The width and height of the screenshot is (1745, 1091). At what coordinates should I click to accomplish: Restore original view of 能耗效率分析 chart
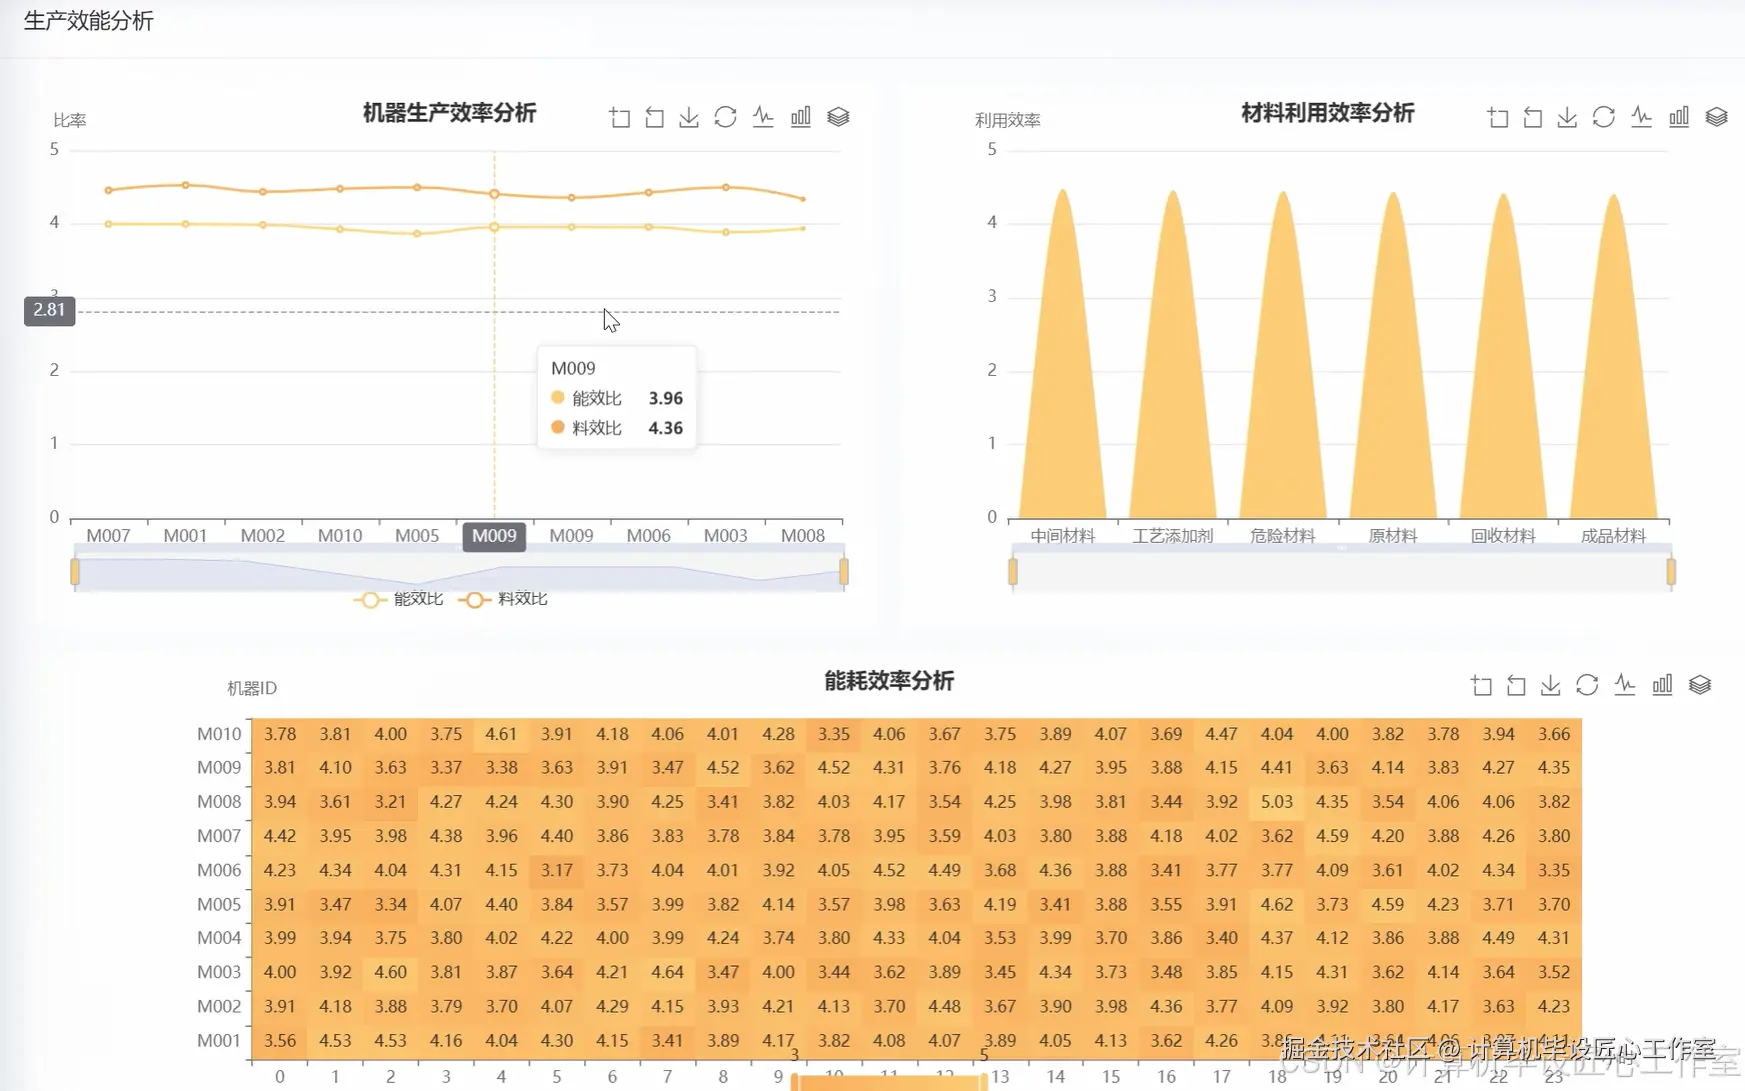1515,685
